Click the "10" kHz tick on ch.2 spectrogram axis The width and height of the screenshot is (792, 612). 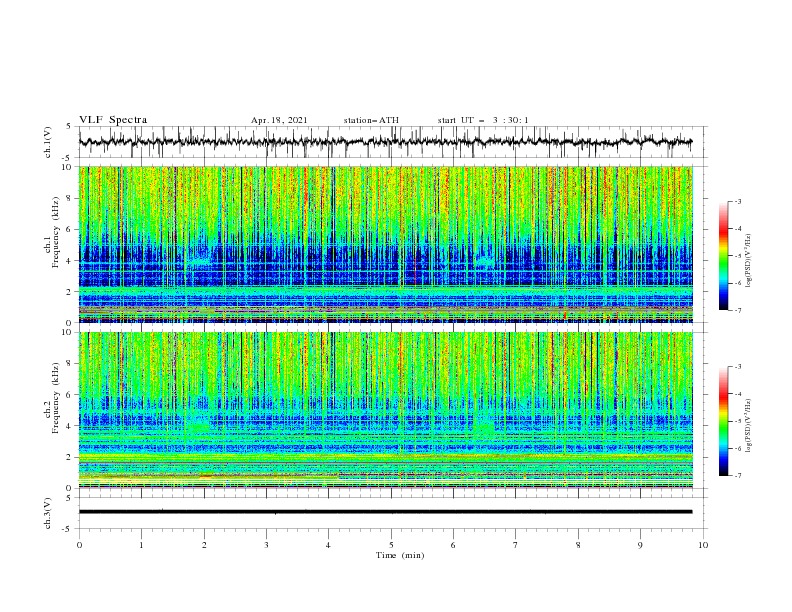(67, 332)
